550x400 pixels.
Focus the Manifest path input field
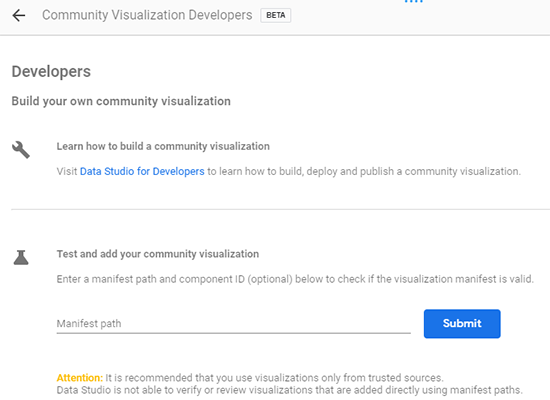click(x=234, y=324)
